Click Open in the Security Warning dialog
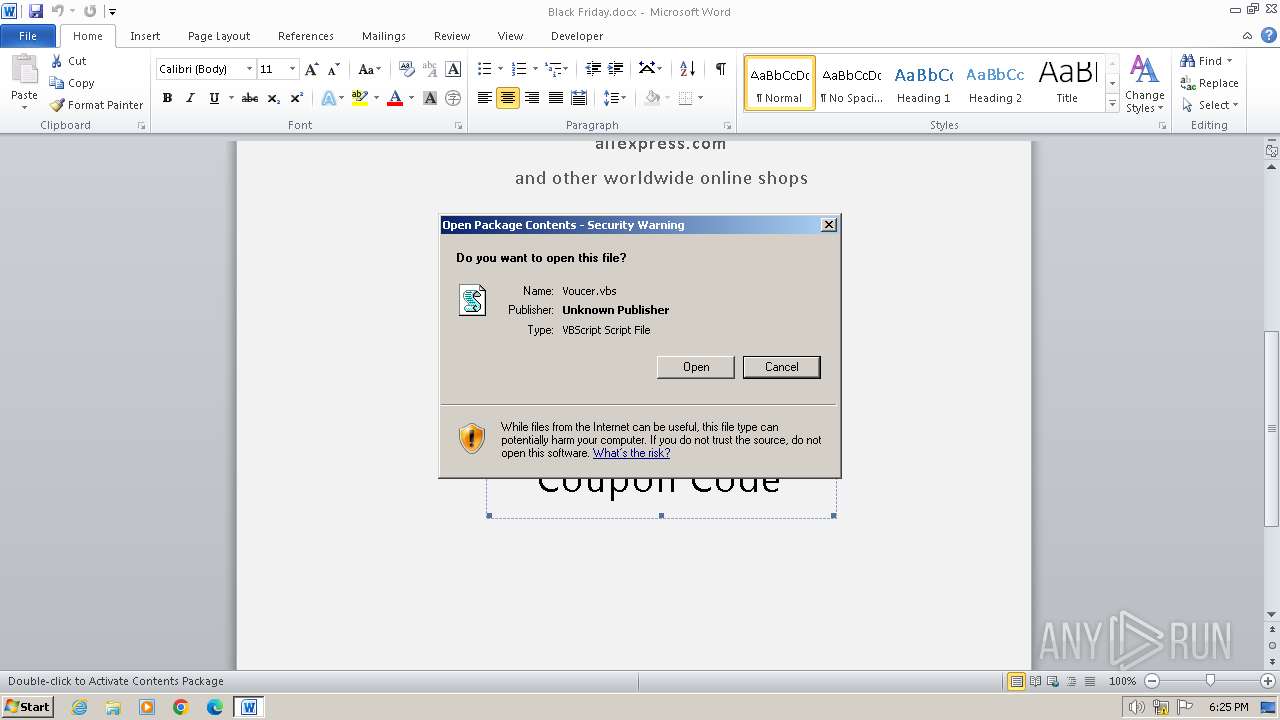The width and height of the screenshot is (1280, 720). (x=696, y=367)
